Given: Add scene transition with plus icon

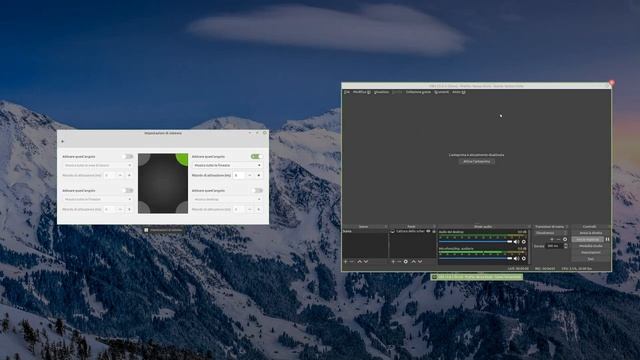Looking at the screenshot, I should pyautogui.click(x=552, y=240).
